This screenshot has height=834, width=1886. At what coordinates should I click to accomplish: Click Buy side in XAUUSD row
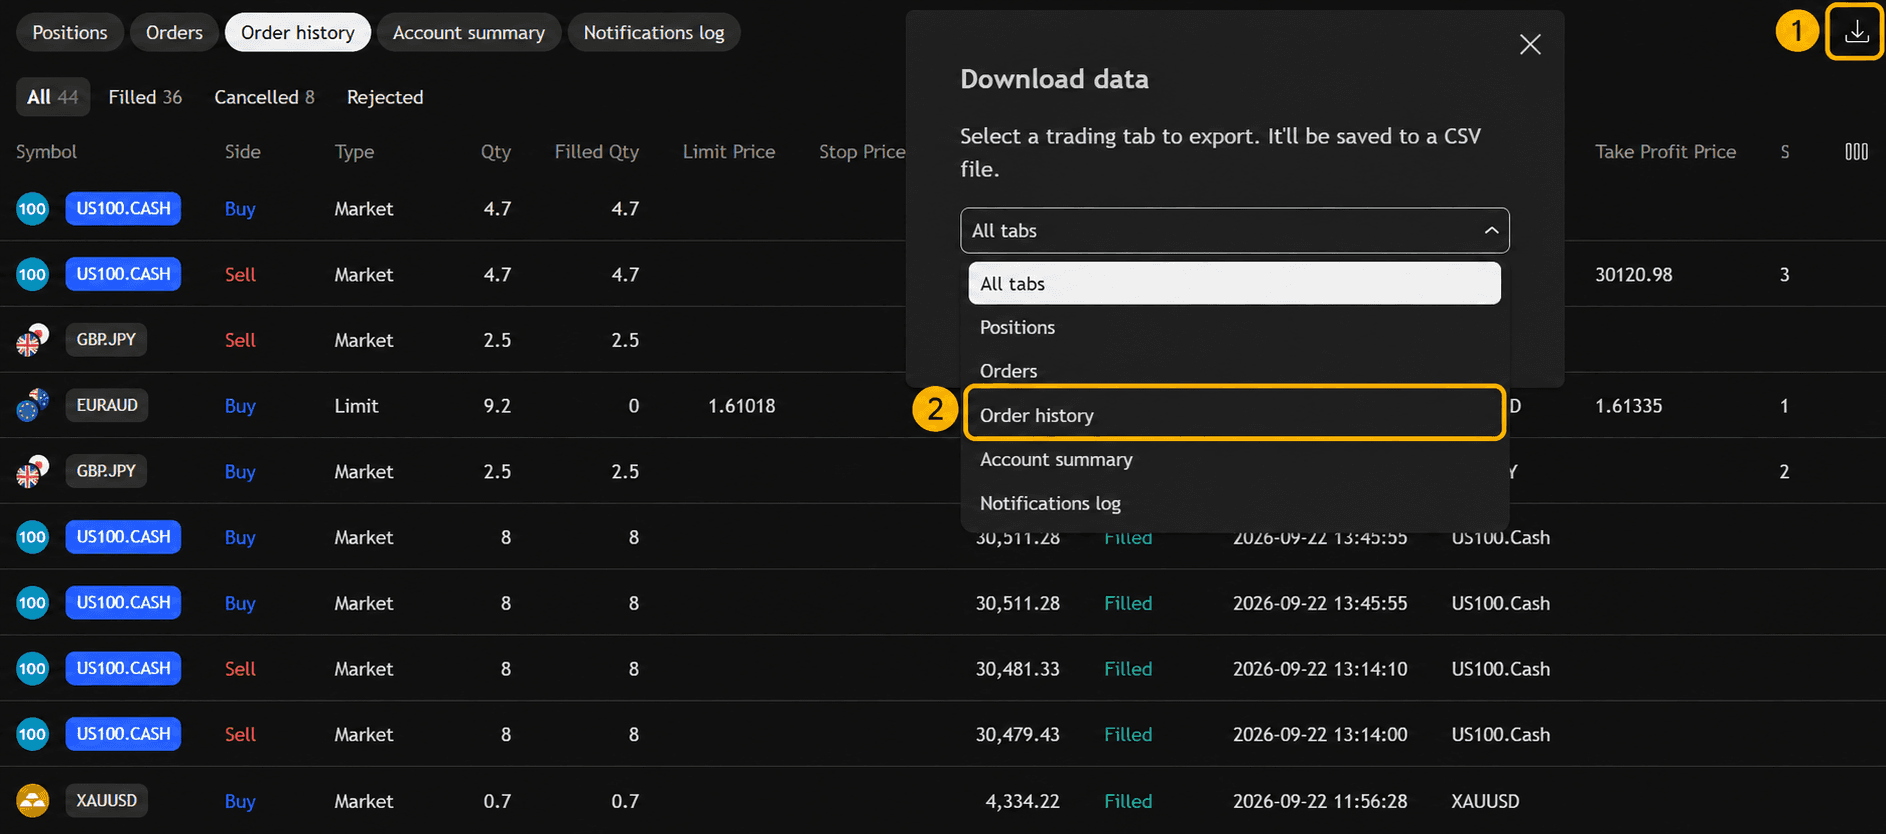240,801
